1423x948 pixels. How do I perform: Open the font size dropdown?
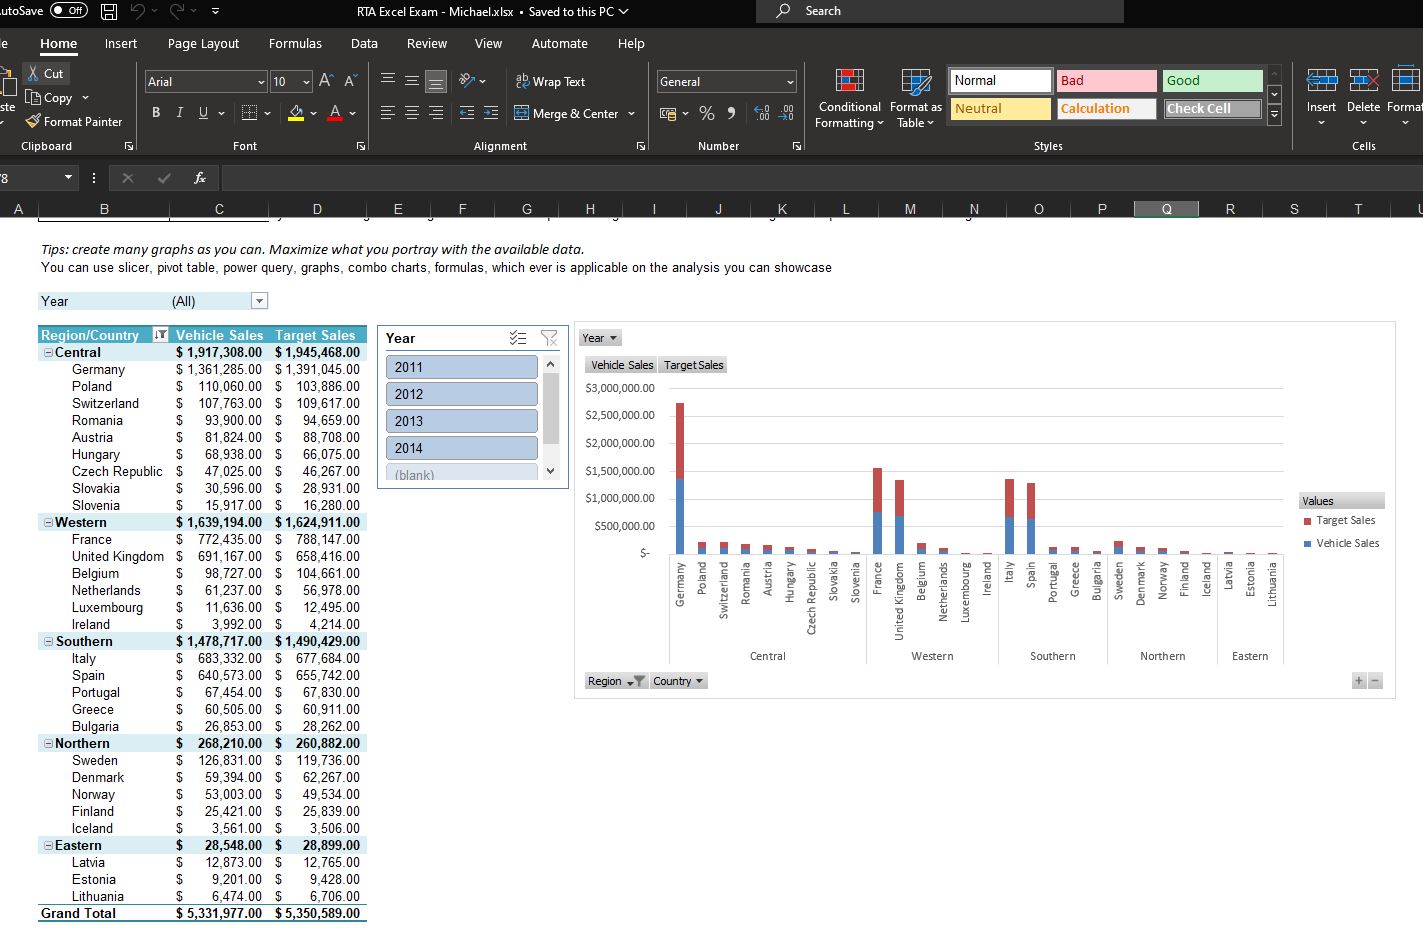(306, 82)
